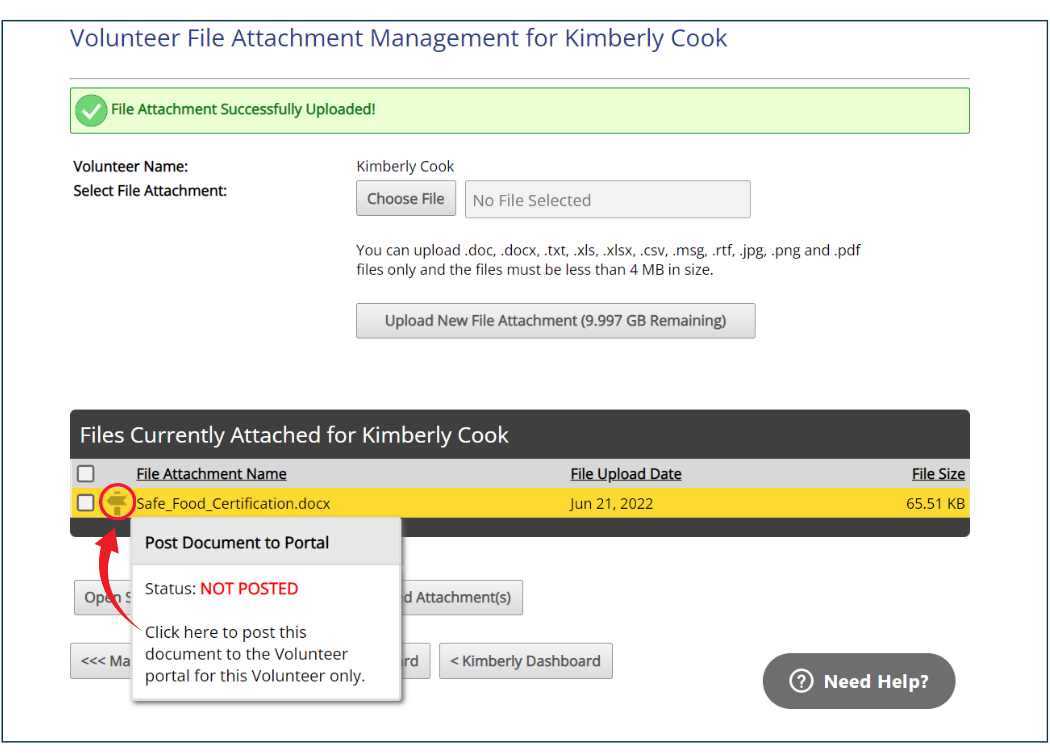
Task: Click the File Attachment Successfully Uploaded message
Action: click(243, 109)
